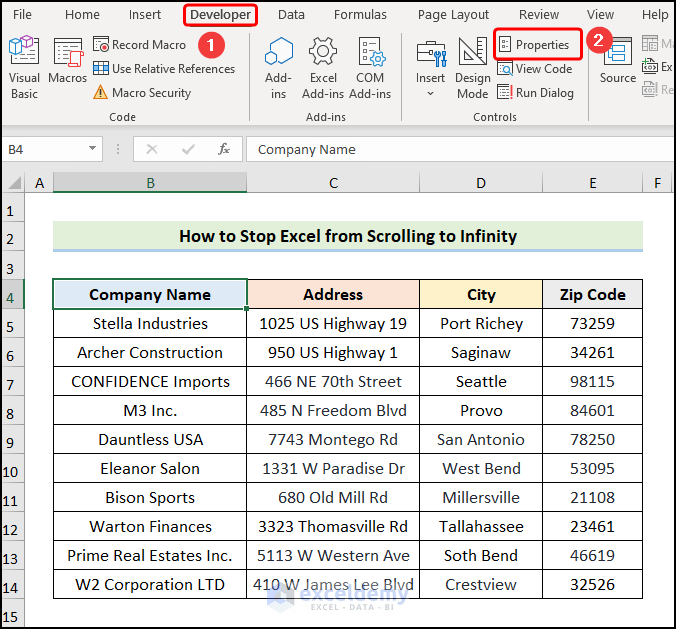Click the Properties button
The width and height of the screenshot is (676, 629).
point(538,45)
